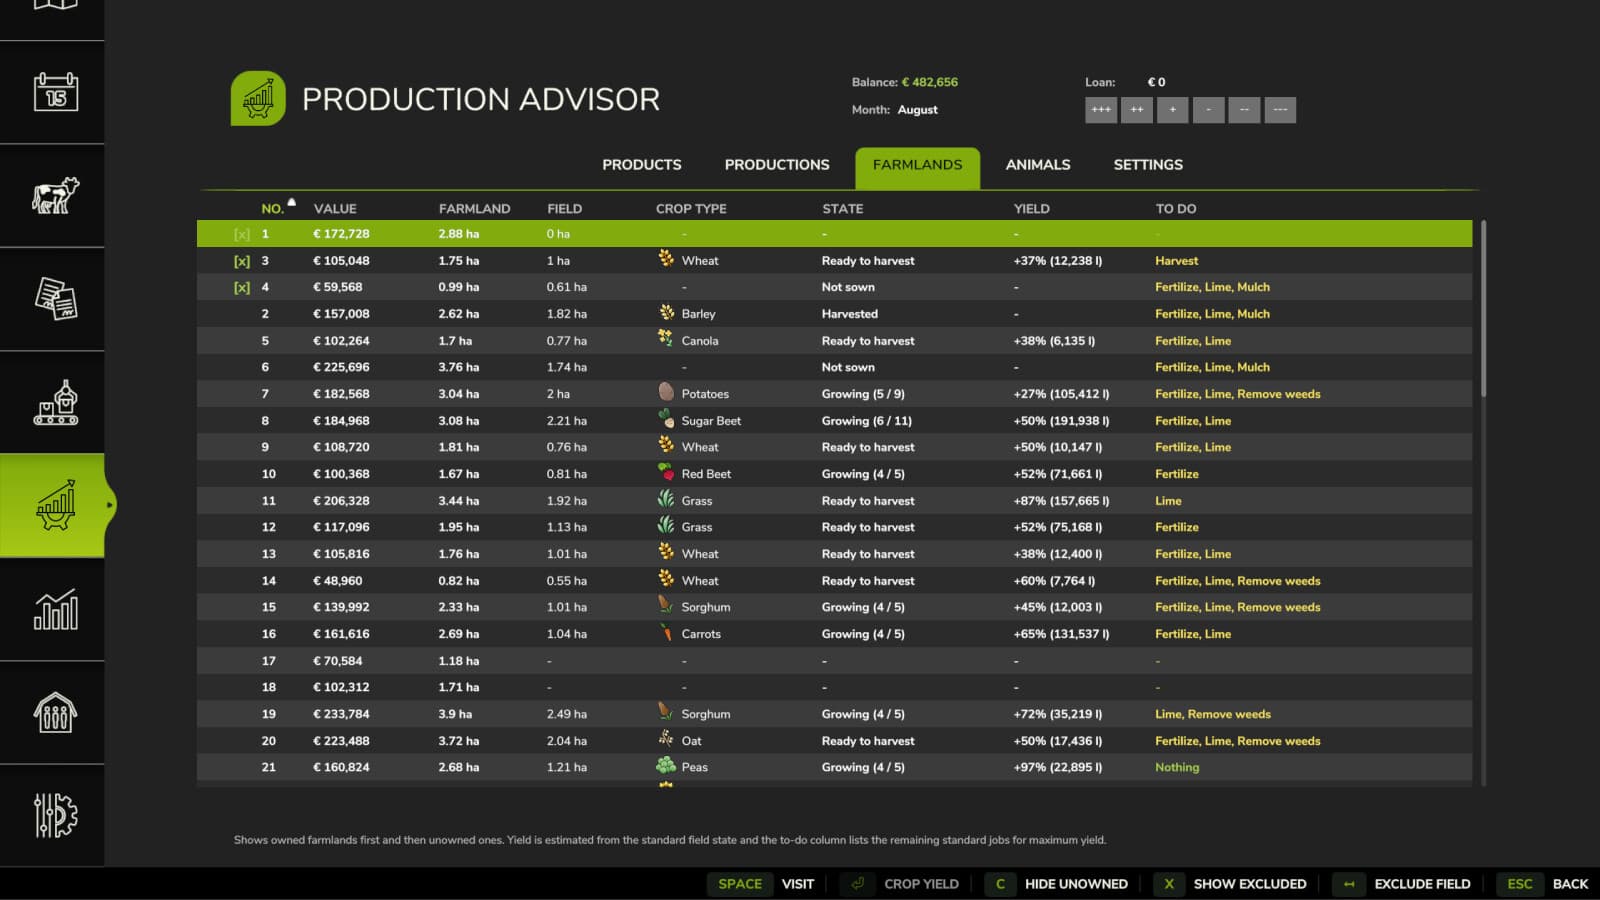Click the Nothing to-do entry for Peas
Screen dimensions: 1600x900
click(x=1177, y=767)
